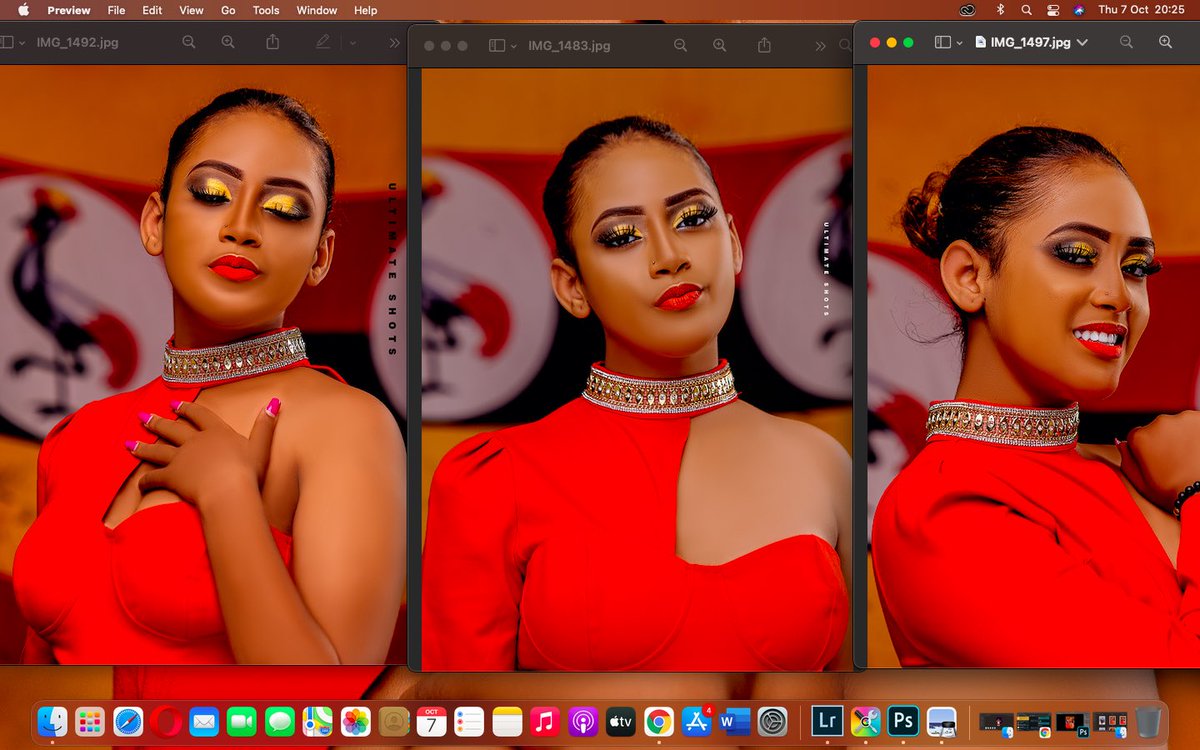Open the Preview application menu
The width and height of the screenshot is (1200, 750).
[x=69, y=10]
